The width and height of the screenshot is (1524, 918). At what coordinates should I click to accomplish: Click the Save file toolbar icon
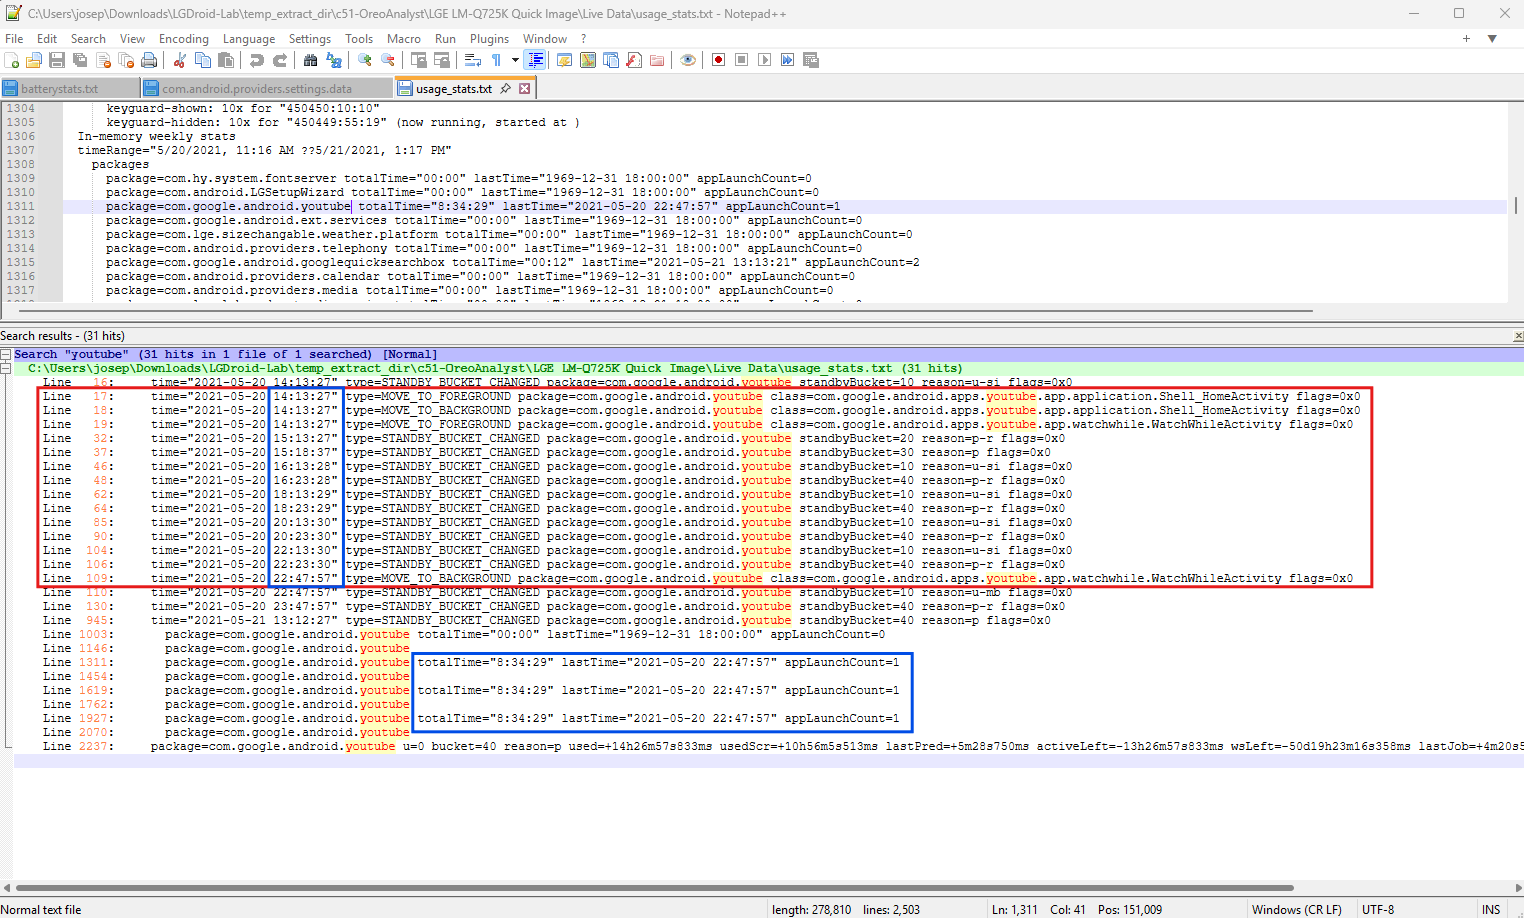tap(57, 60)
